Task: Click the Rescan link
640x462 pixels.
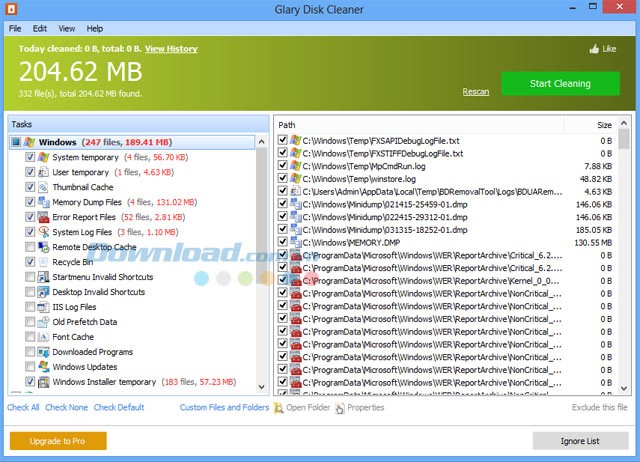Action: pos(476,91)
